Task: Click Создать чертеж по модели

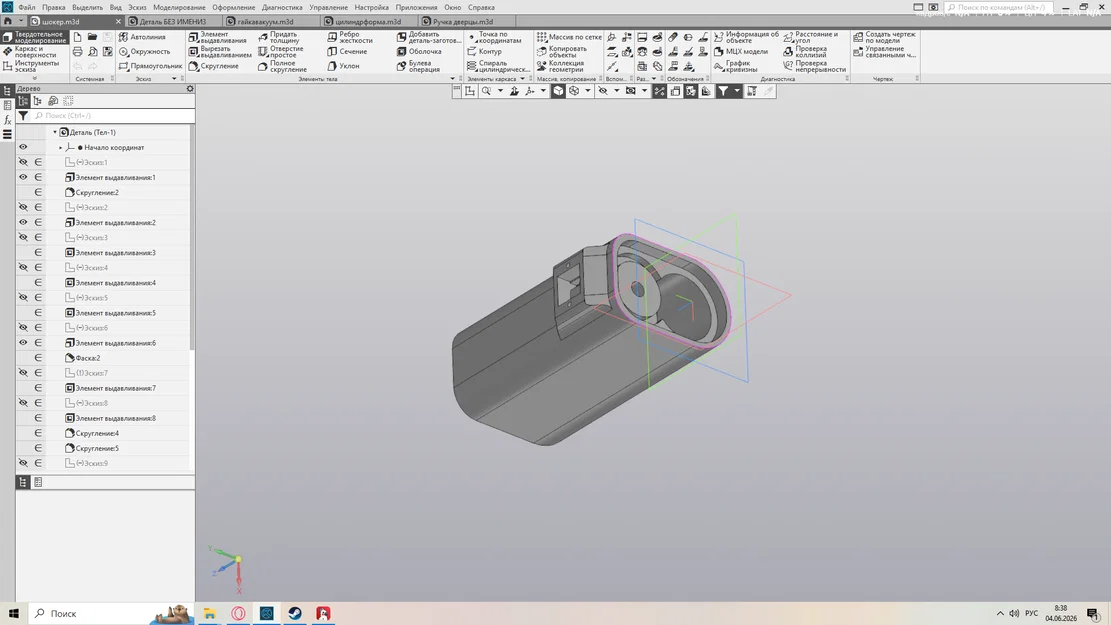Action: 884,37
